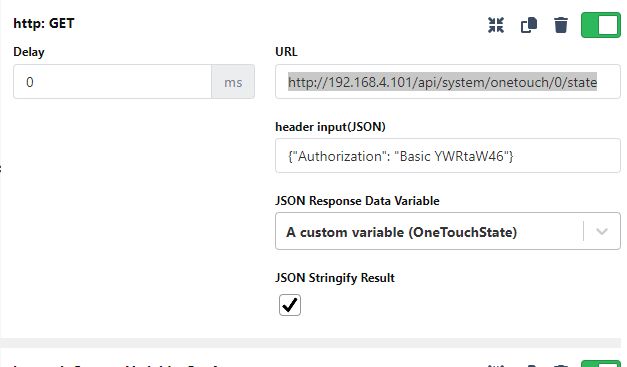Viewport: 627px width, 367px height.
Task: Click the Delay field label
Action: click(x=29, y=52)
